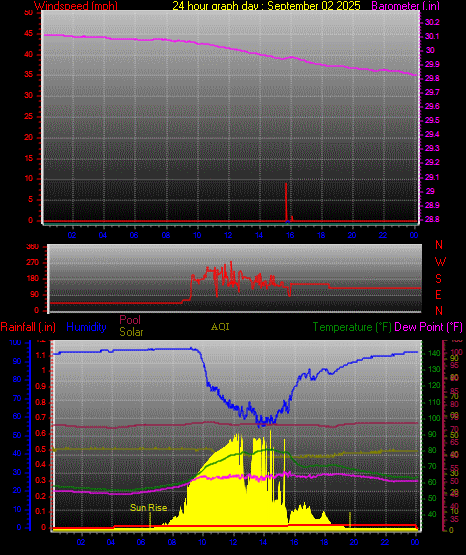Click the 45 value on windspeed axis
The height and width of the screenshot is (555, 466).
tap(29, 34)
